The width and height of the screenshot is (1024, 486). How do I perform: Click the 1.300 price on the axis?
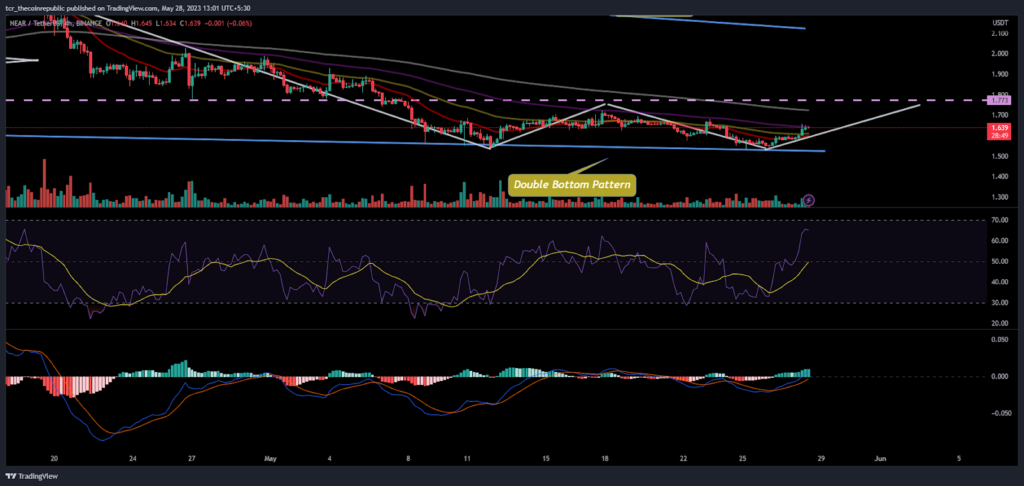(1000, 197)
